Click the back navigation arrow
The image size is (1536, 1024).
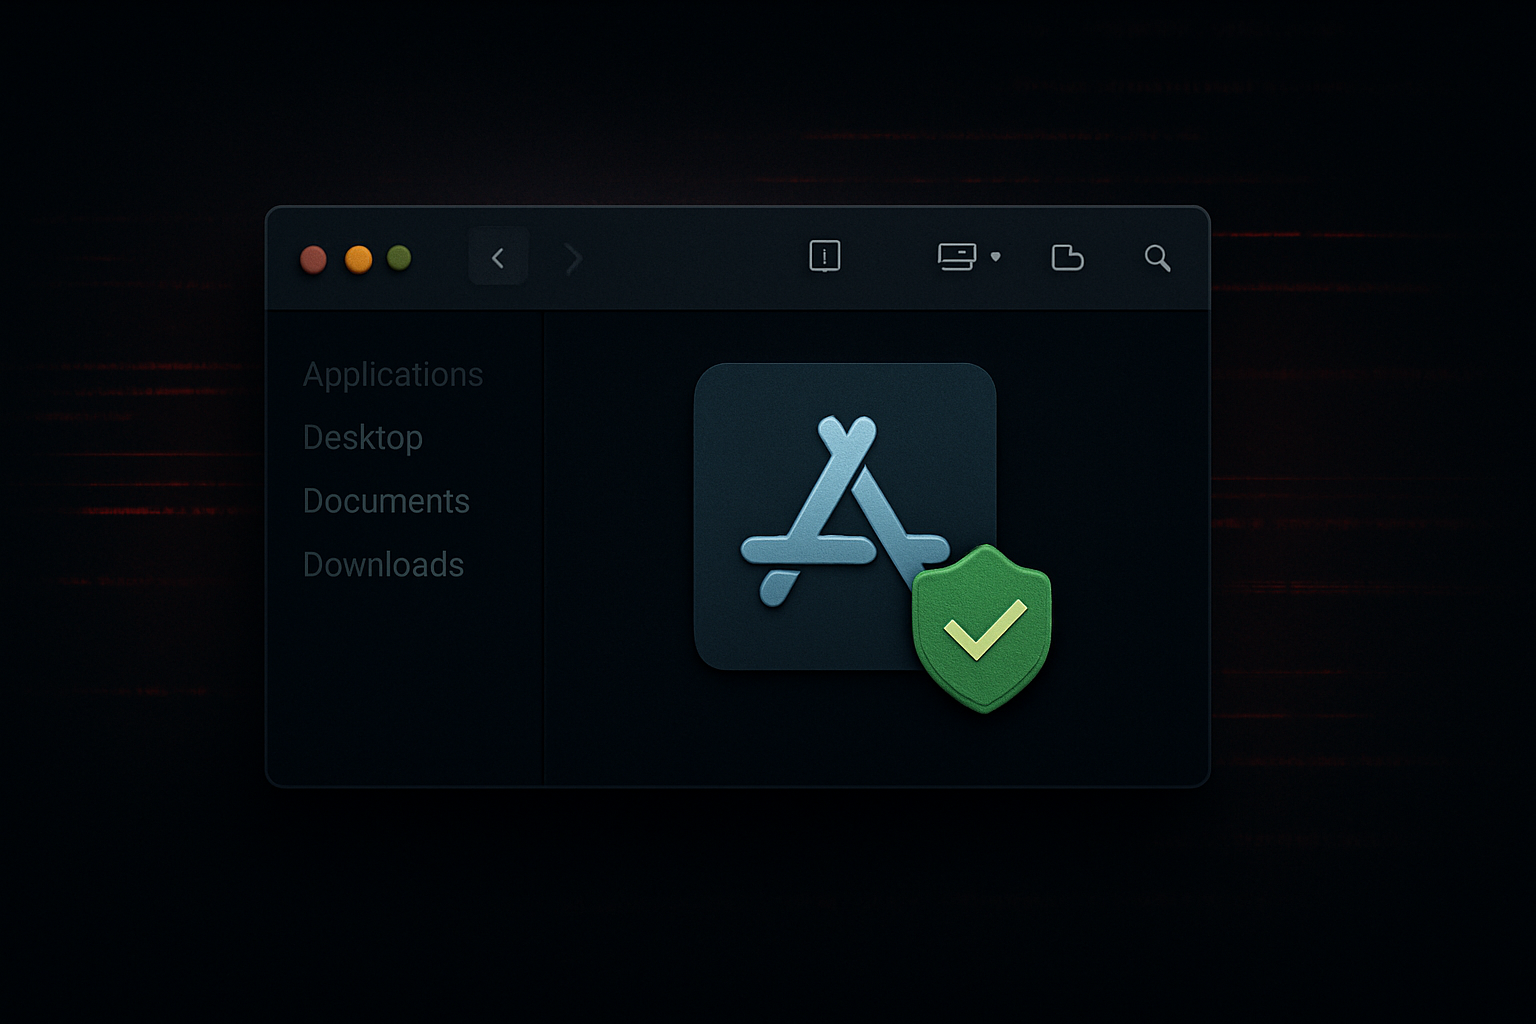(x=498, y=258)
